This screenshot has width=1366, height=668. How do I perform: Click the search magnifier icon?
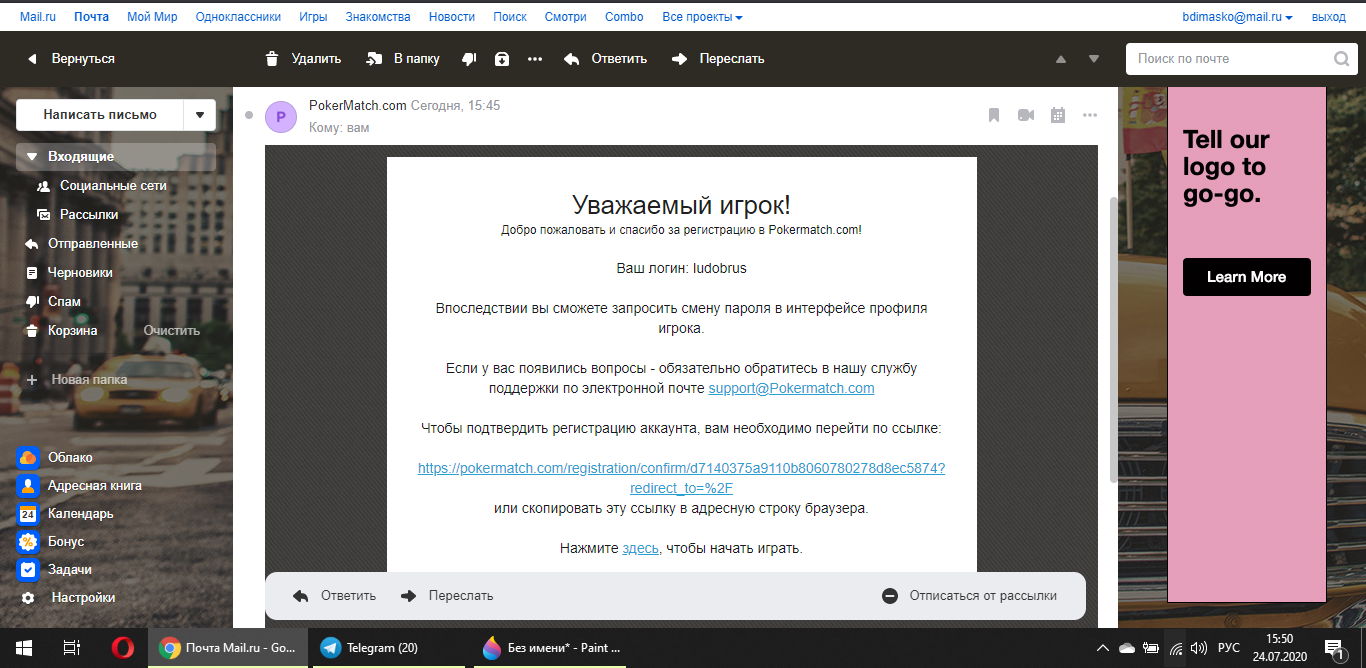[x=1341, y=59]
